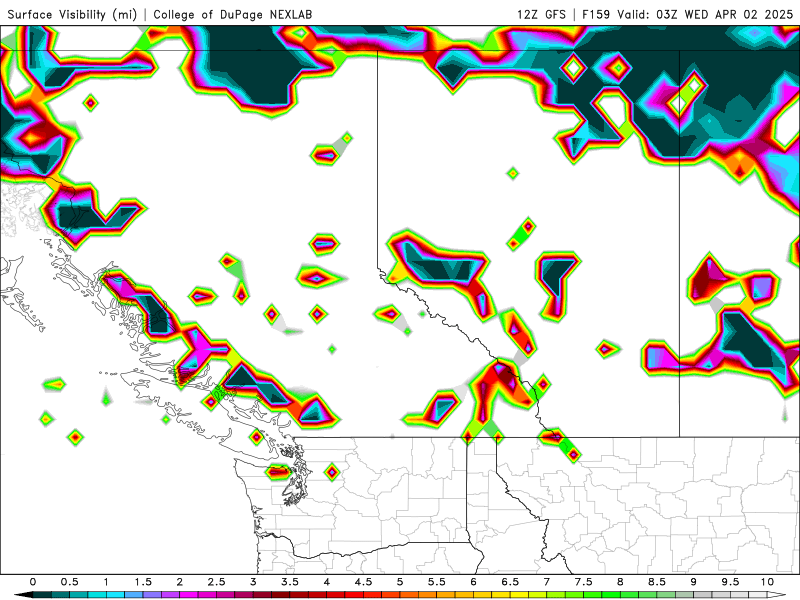Screen dimensions: 800x600
Task: Click the '5' label on the color scale
Action: [400, 582]
